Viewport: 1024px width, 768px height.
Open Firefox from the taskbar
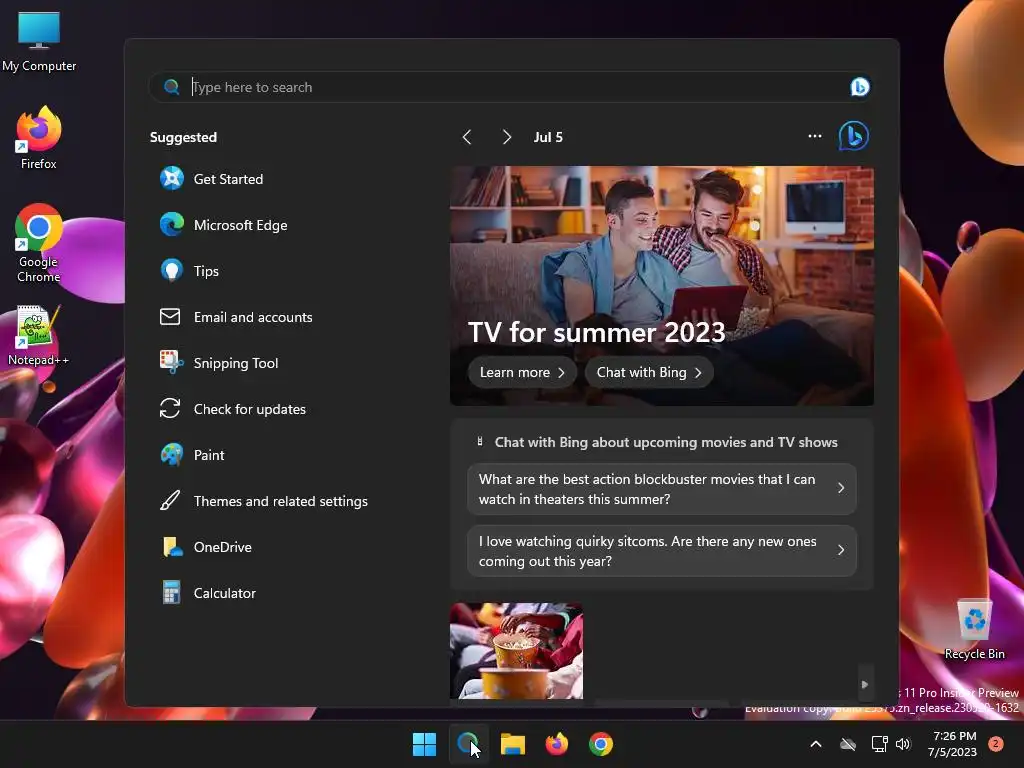(x=556, y=744)
